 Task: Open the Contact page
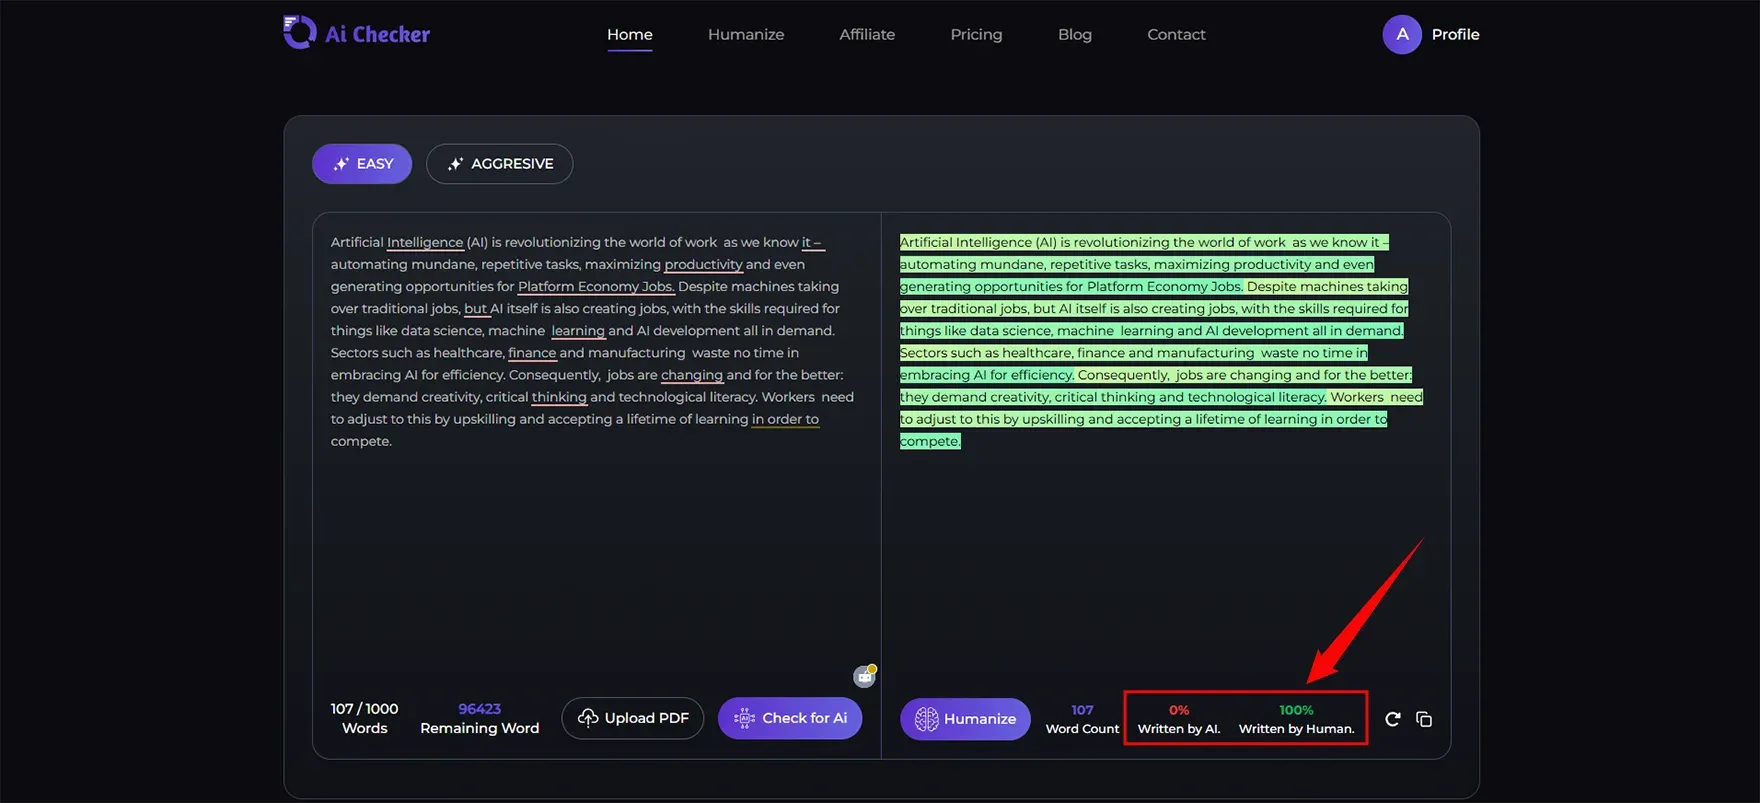click(1176, 34)
